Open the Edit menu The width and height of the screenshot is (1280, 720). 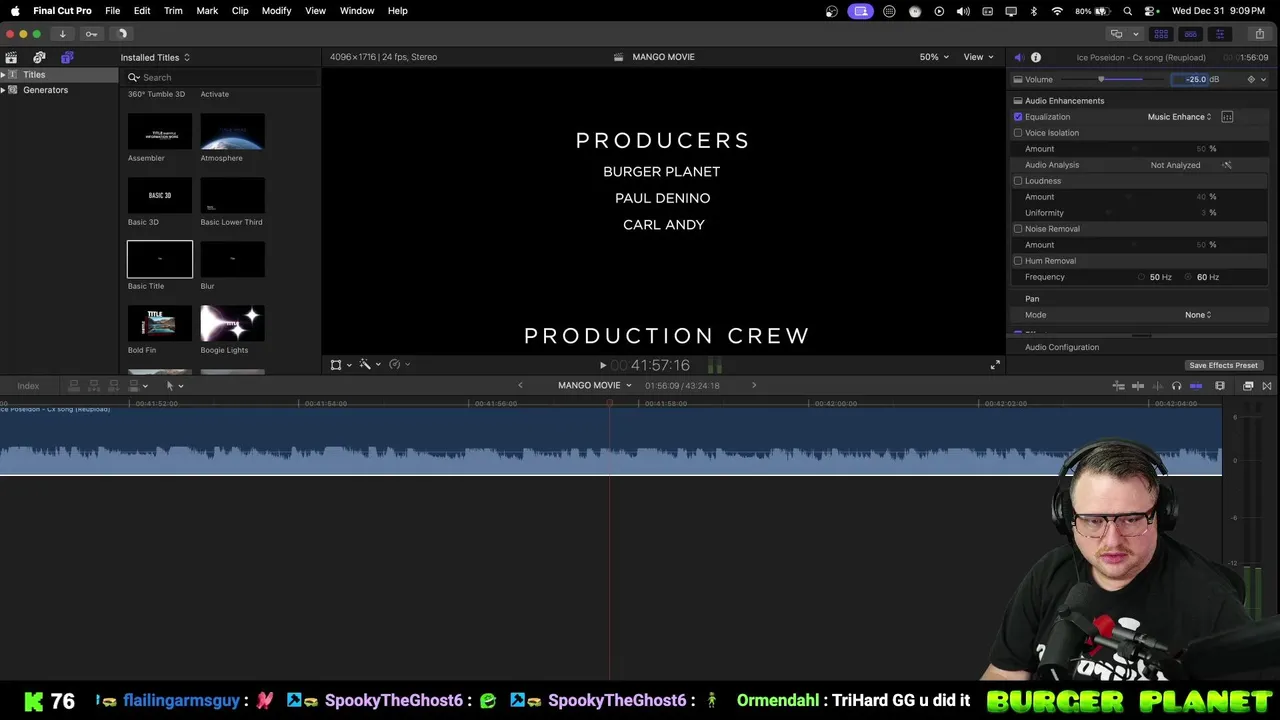[142, 11]
